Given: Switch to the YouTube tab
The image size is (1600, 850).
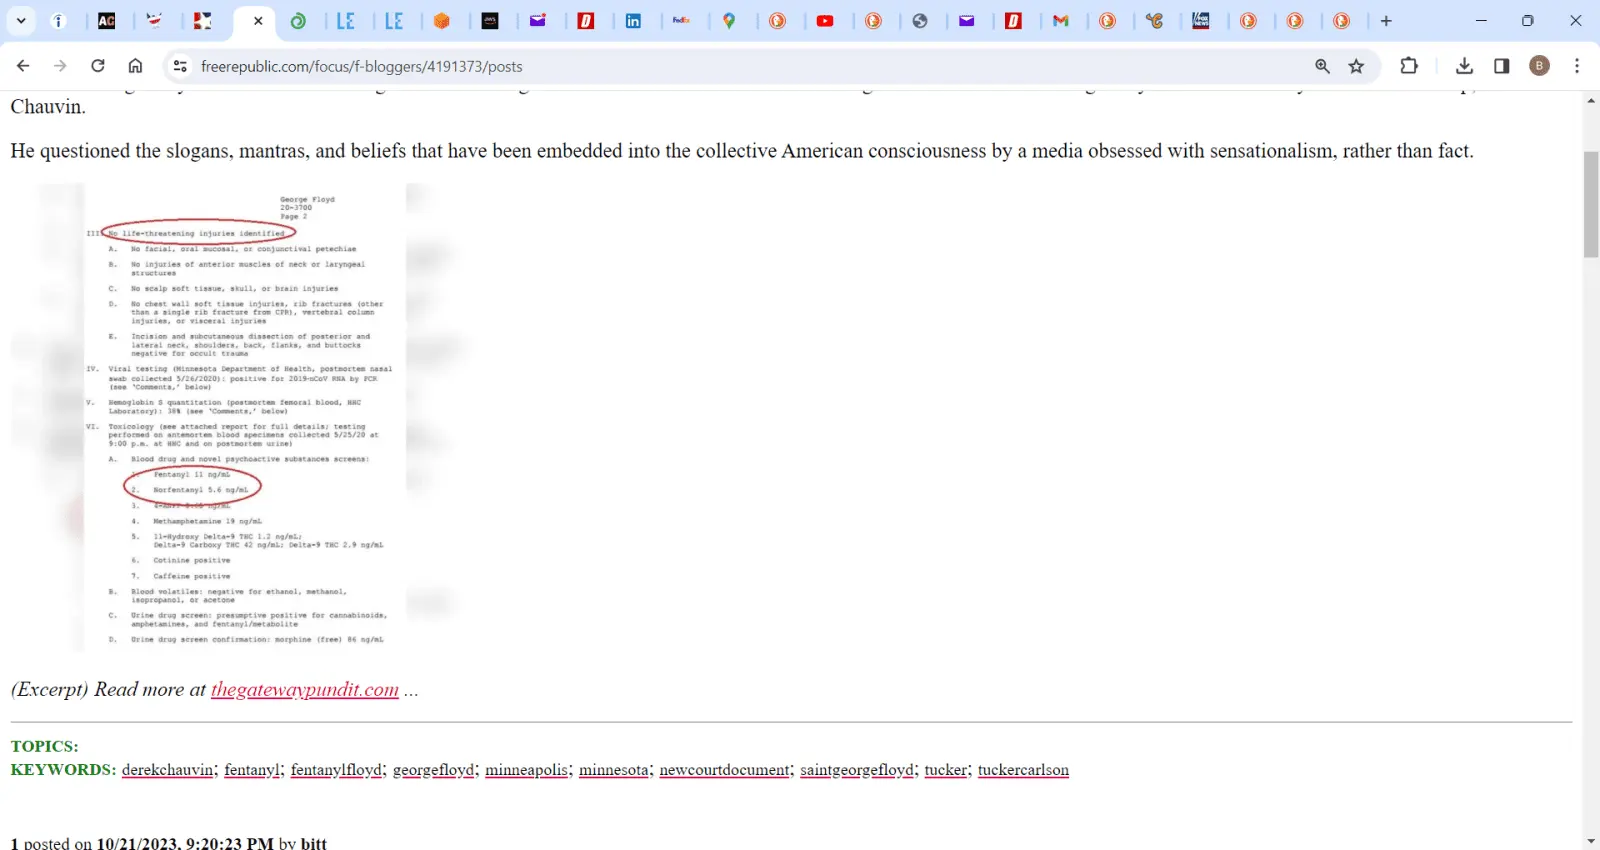Looking at the screenshot, I should point(825,21).
